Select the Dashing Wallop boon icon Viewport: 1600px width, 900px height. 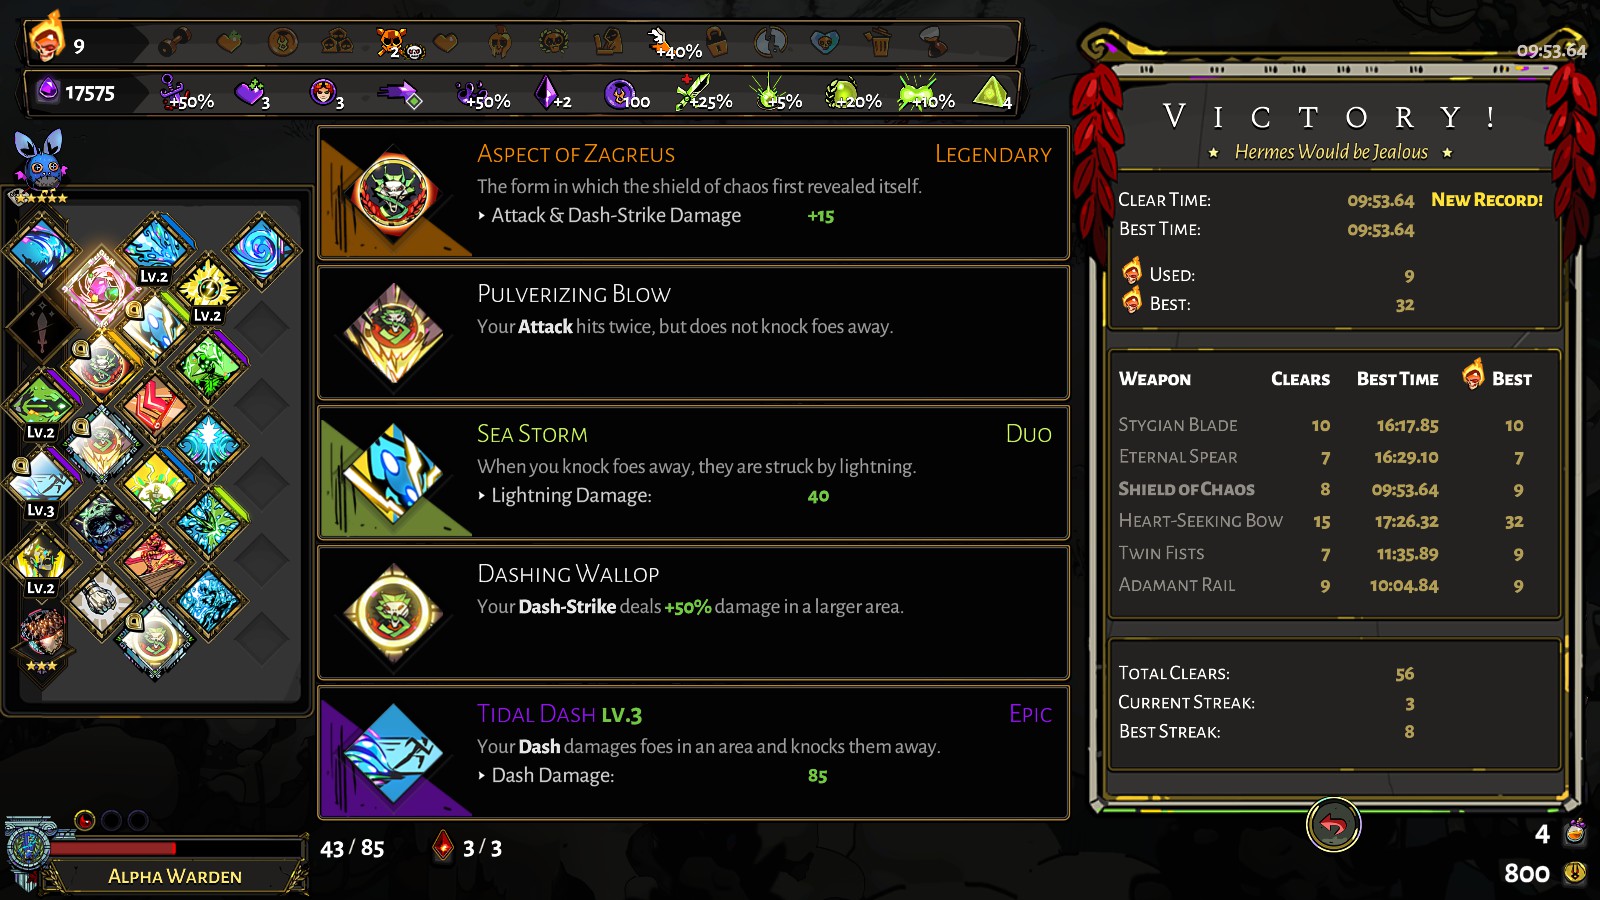coord(394,613)
